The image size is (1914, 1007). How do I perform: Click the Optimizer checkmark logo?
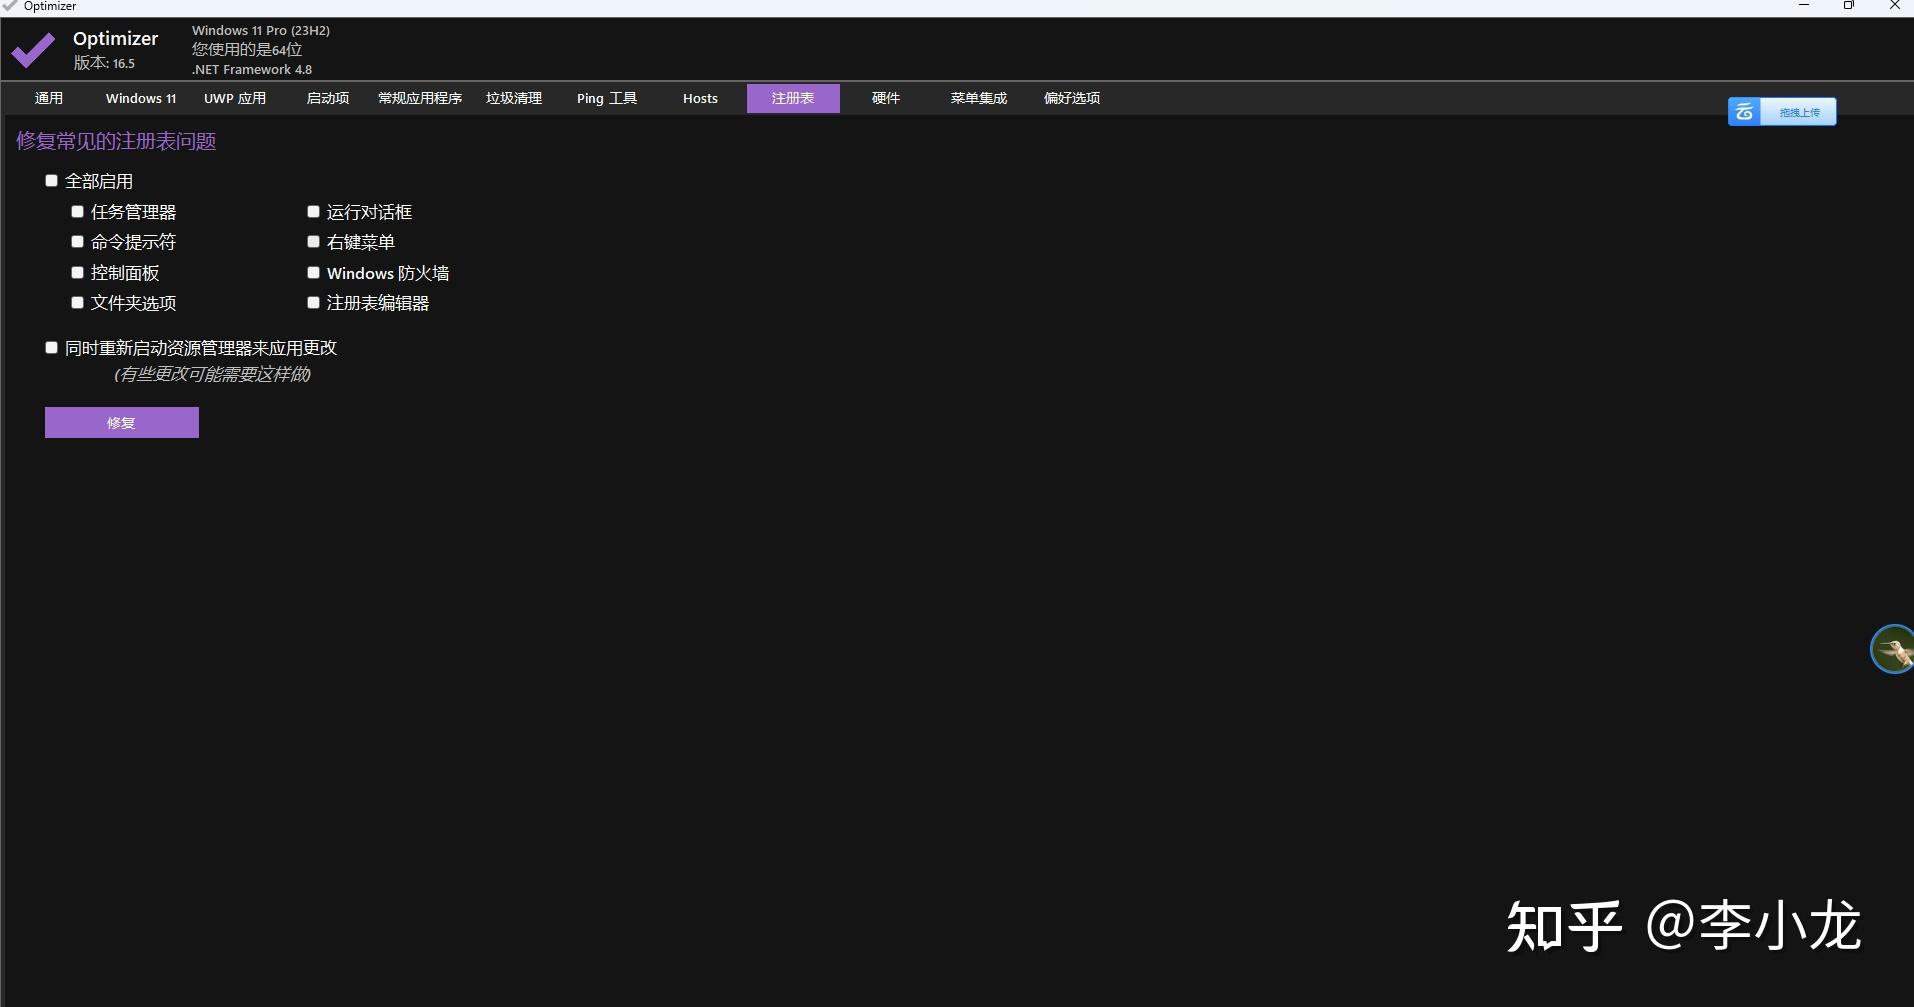click(31, 49)
